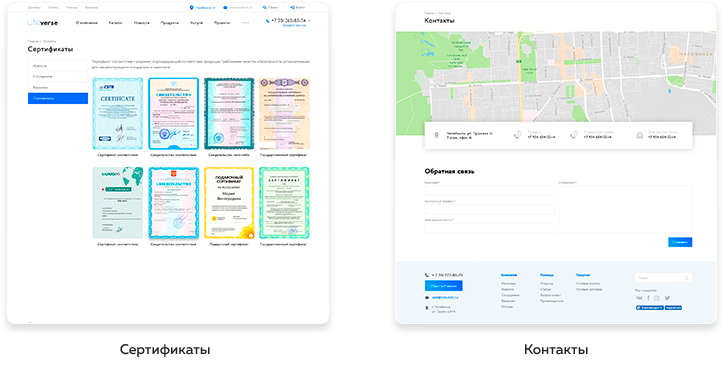Open the Twitter bird icon in footer

point(667,298)
